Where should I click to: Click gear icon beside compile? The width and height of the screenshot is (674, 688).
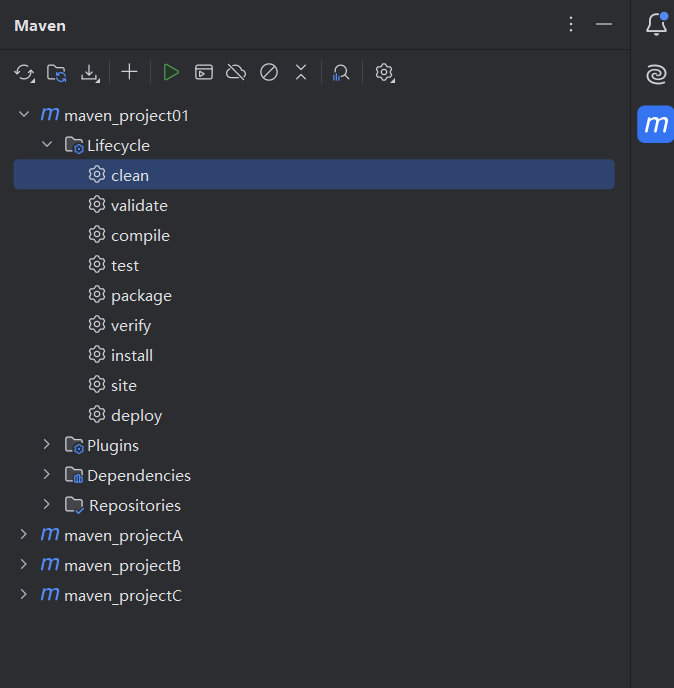(97, 235)
